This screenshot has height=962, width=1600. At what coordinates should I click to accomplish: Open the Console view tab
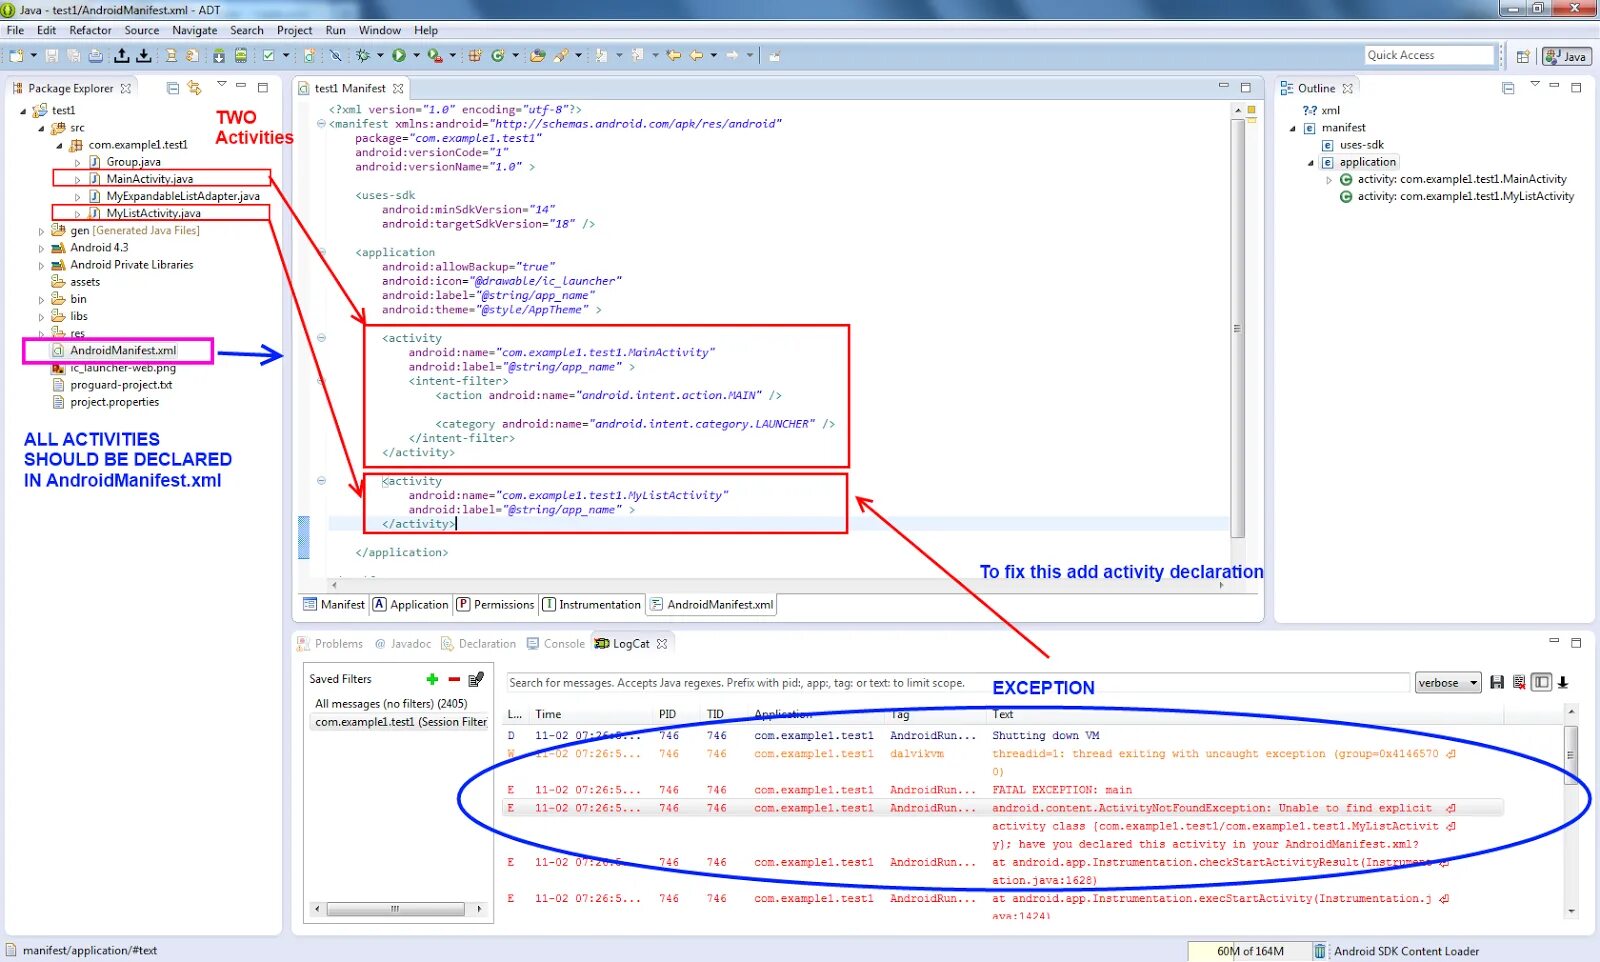pos(555,644)
